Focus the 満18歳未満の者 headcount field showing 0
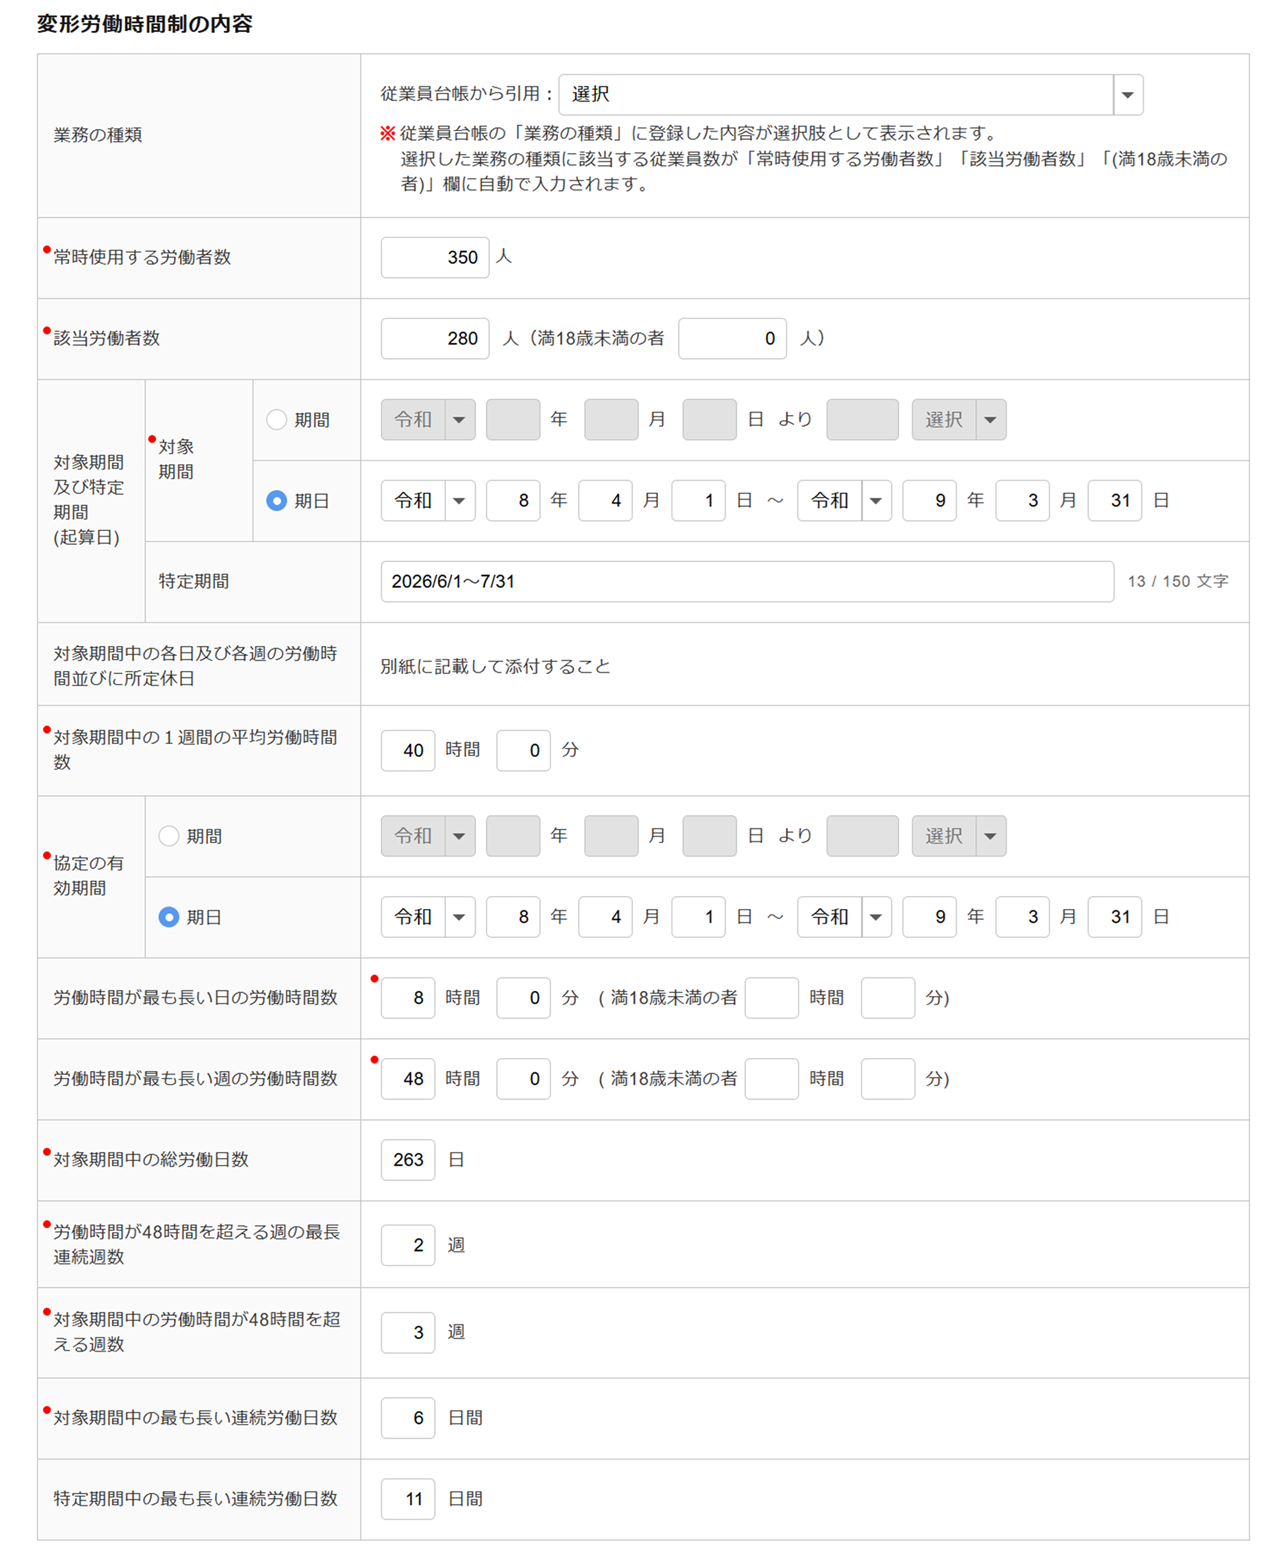The image size is (1280, 1550). (x=733, y=338)
